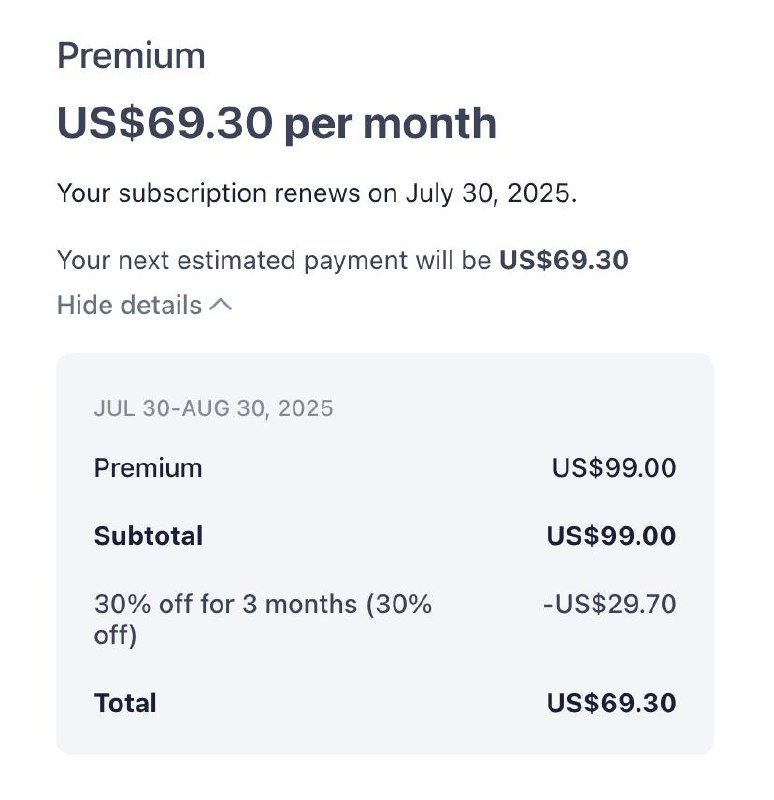The image size is (774, 800).
Task: Click the "30% off for 3 months" discount label
Action: coord(262,604)
